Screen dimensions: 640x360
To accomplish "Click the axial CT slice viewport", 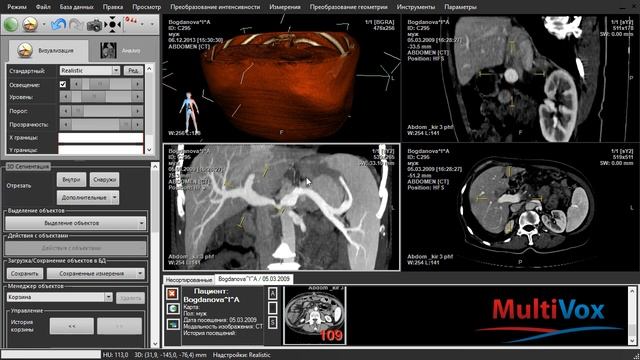I will point(519,207).
